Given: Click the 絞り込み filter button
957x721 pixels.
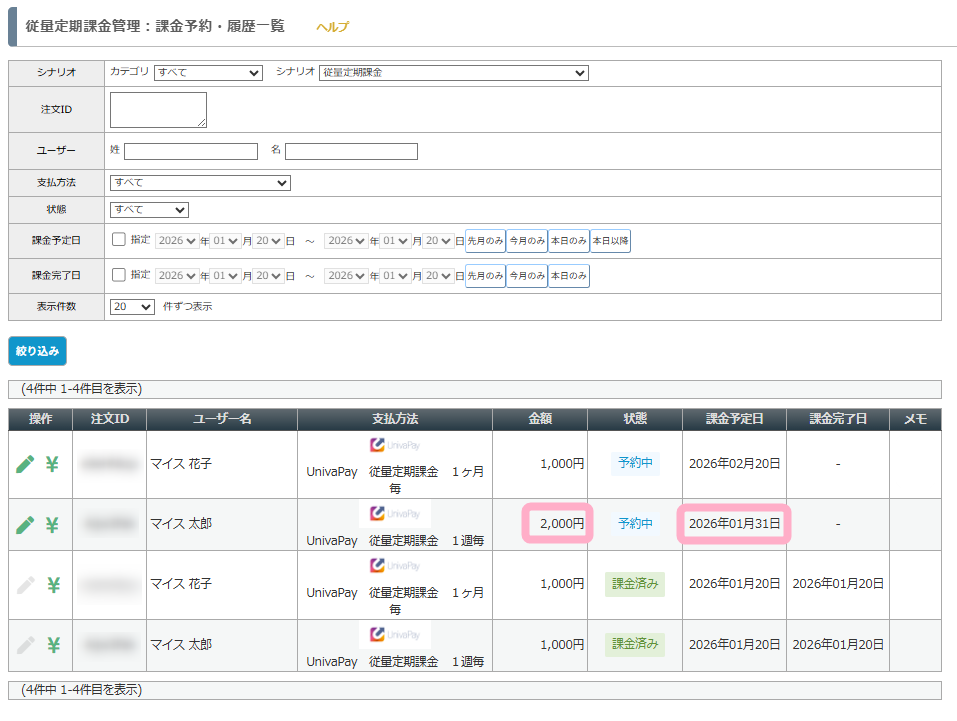Looking at the screenshot, I should [37, 351].
